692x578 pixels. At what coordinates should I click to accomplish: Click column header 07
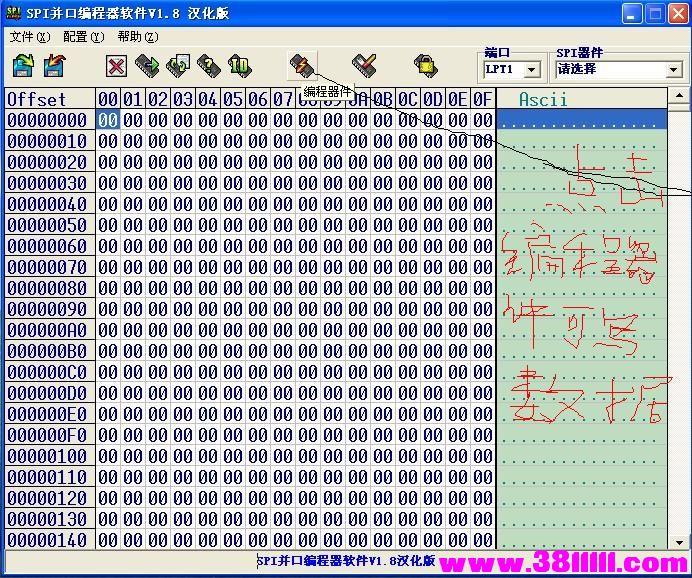(x=283, y=99)
